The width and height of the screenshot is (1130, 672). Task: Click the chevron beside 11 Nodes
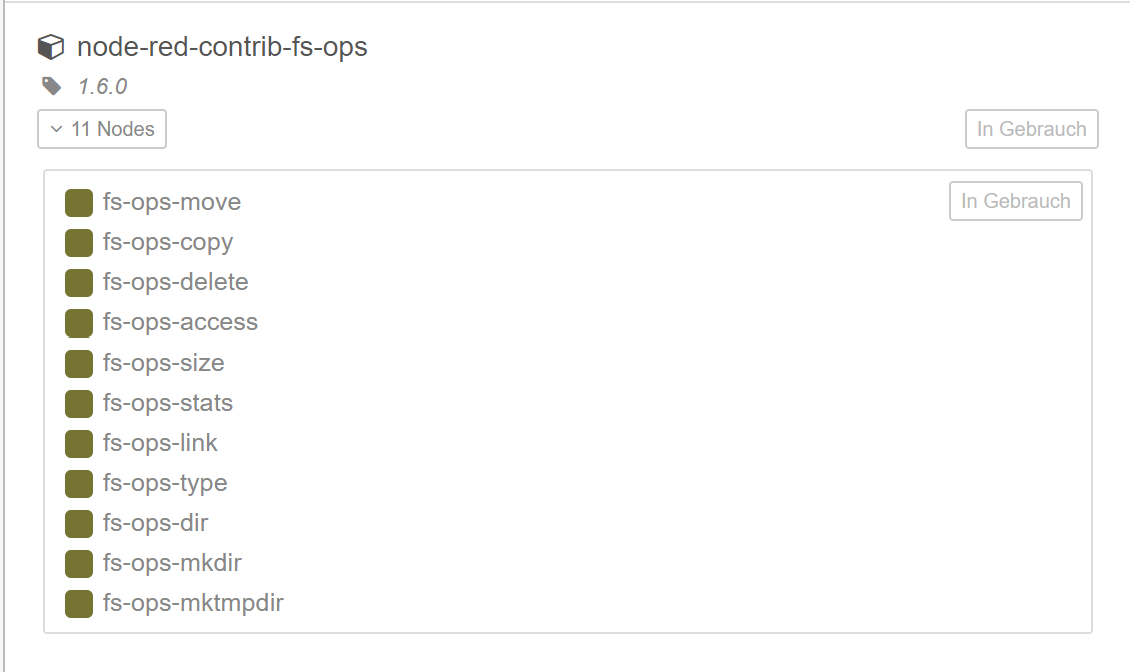[x=57, y=129]
